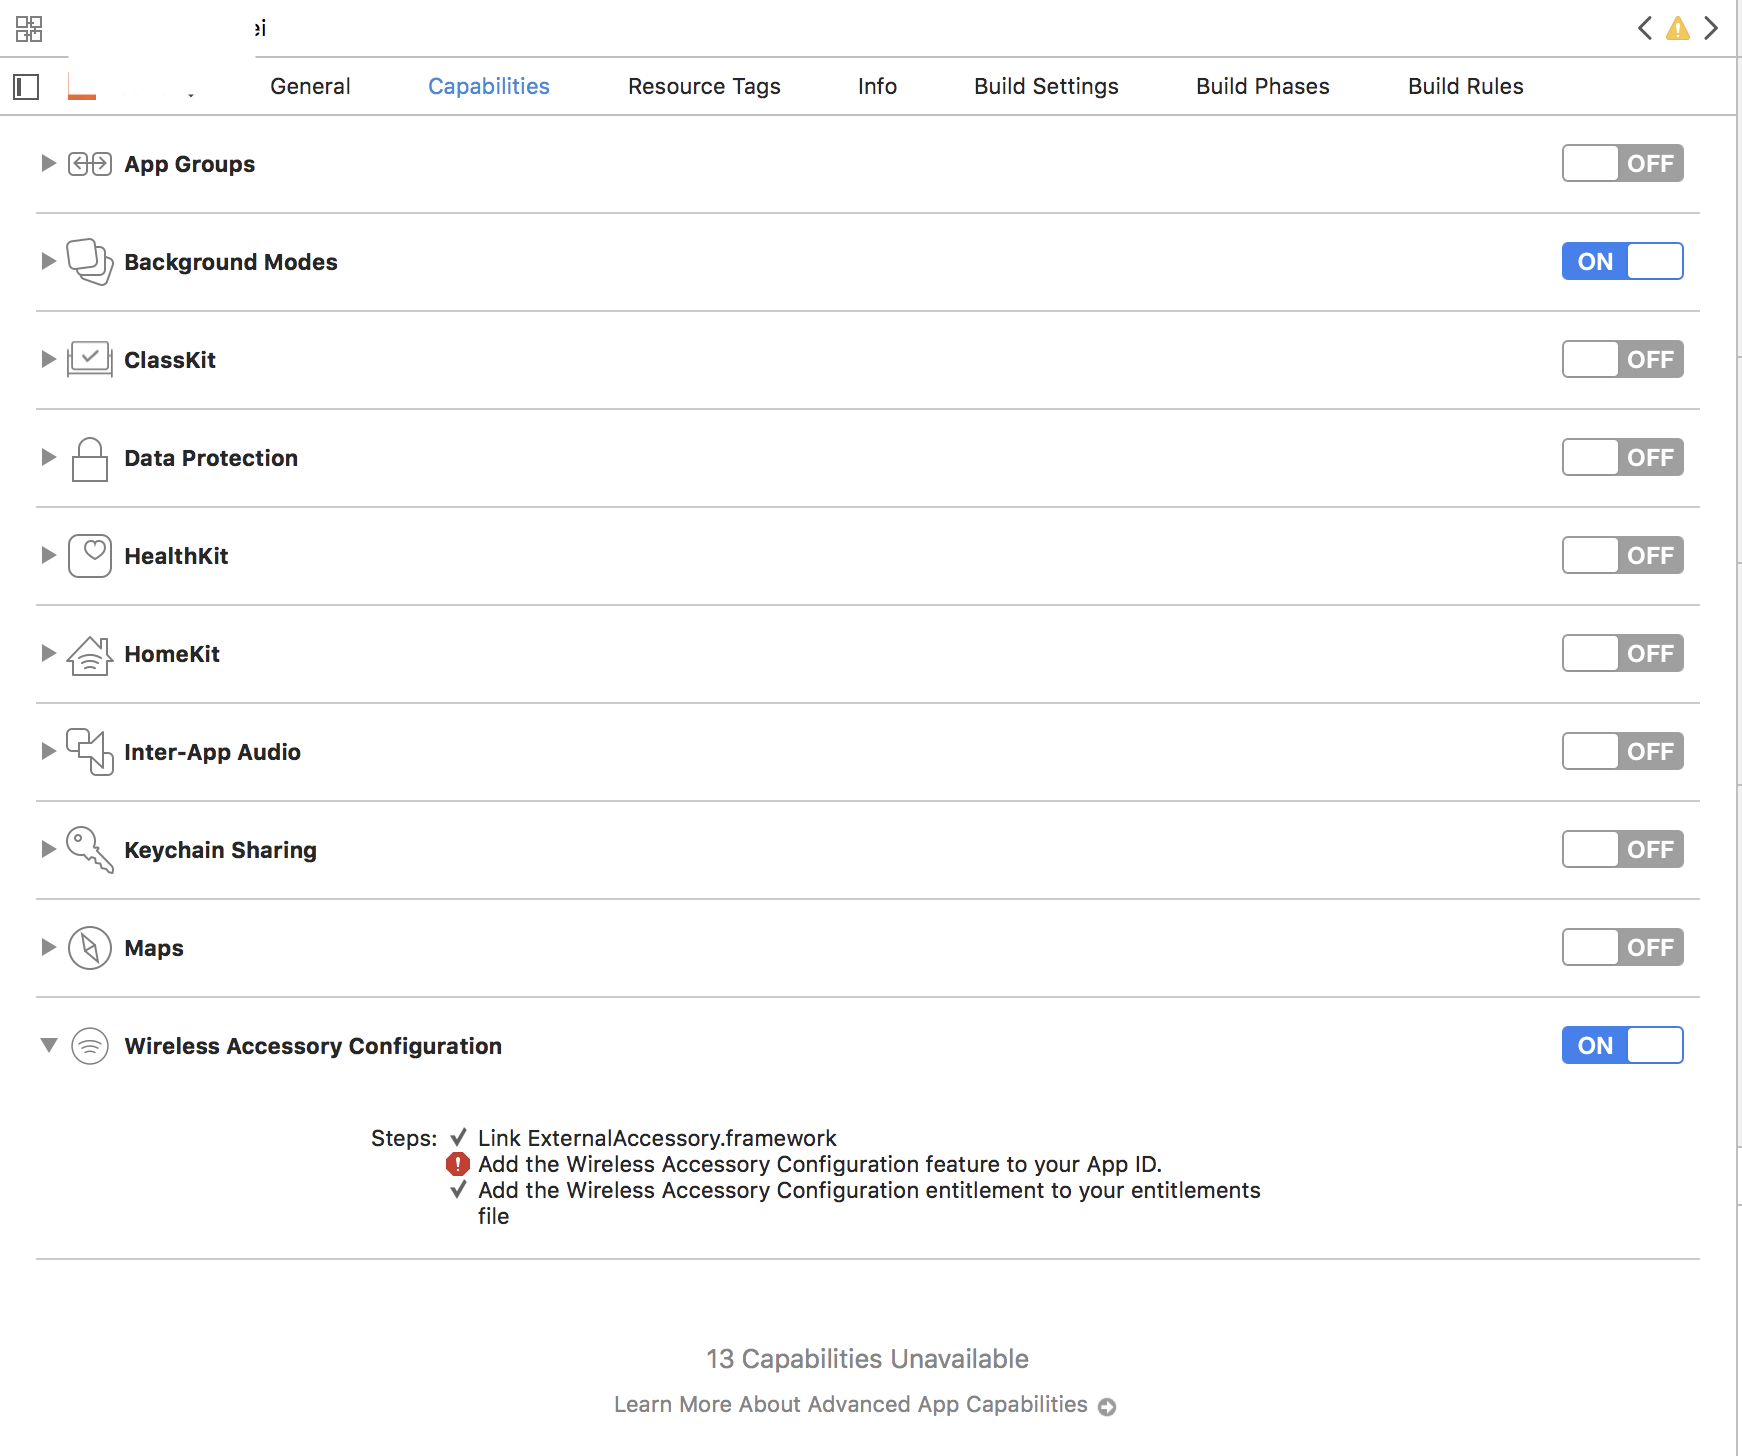The image size is (1742, 1456).
Task: Expand the Inter-App Audio disclosure triangle
Action: pos(48,752)
